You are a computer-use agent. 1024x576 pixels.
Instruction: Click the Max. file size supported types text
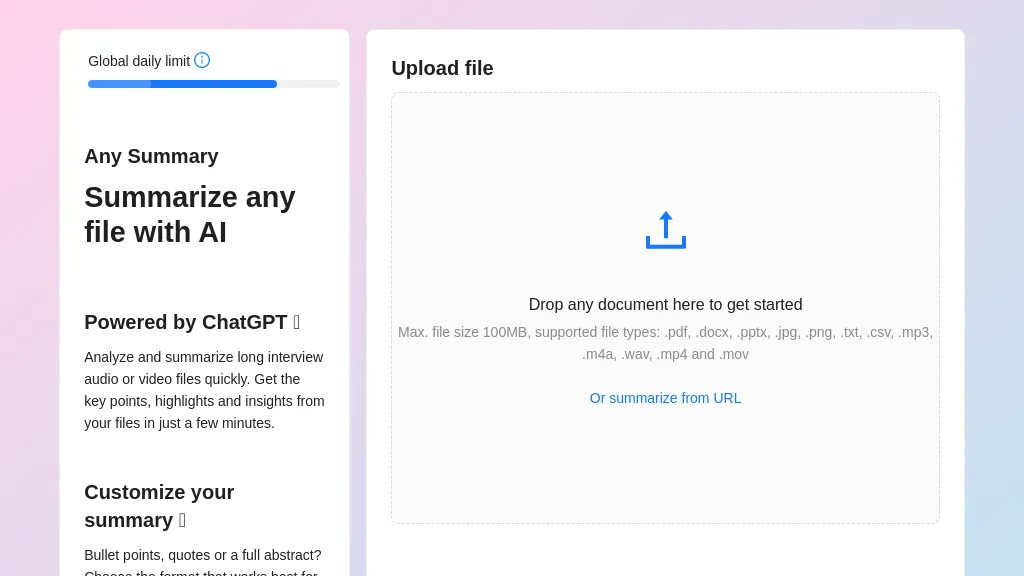coord(665,332)
